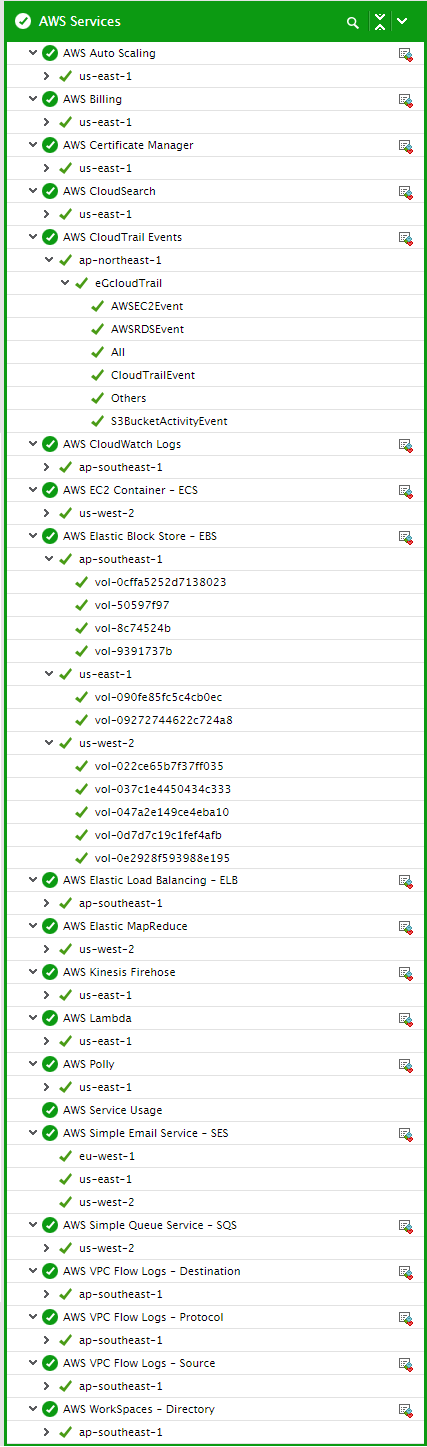This screenshot has width=427, height=1447.
Task: Open details icon for AWS Certificate Manager
Action: [406, 146]
